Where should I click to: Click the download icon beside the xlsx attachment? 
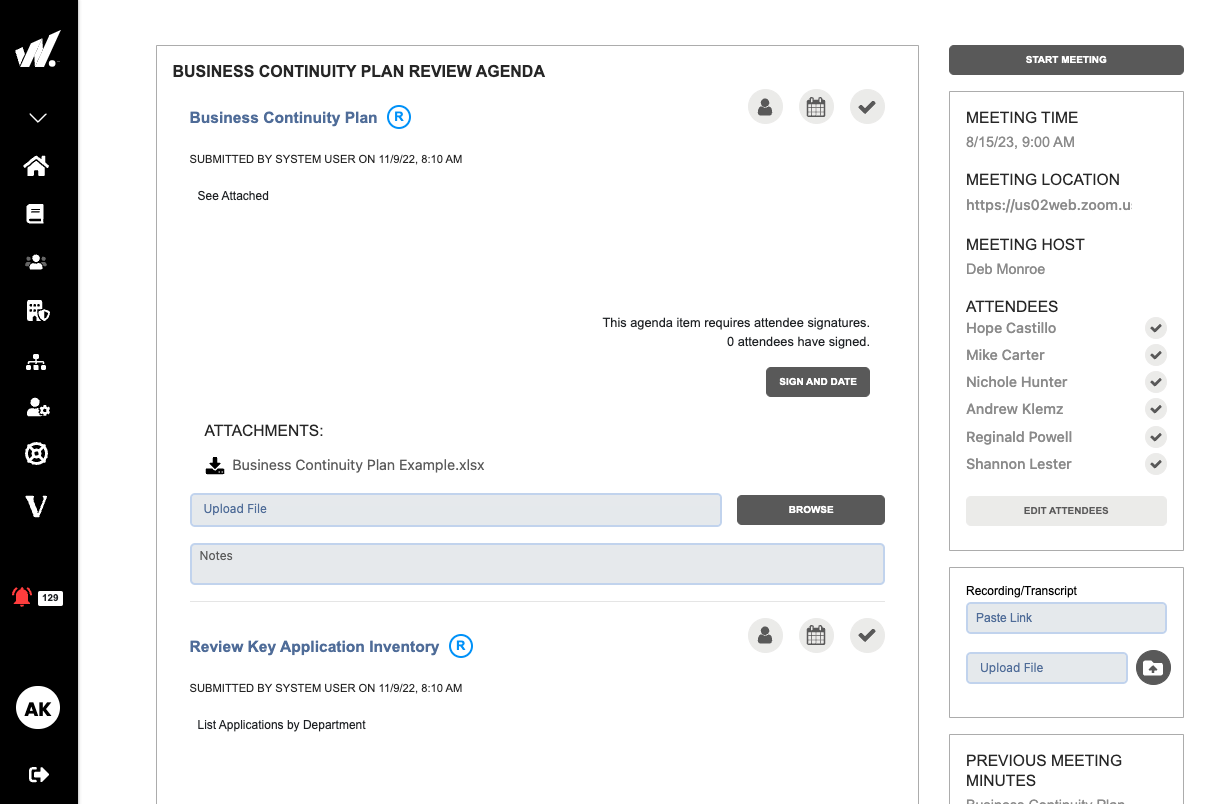214,464
